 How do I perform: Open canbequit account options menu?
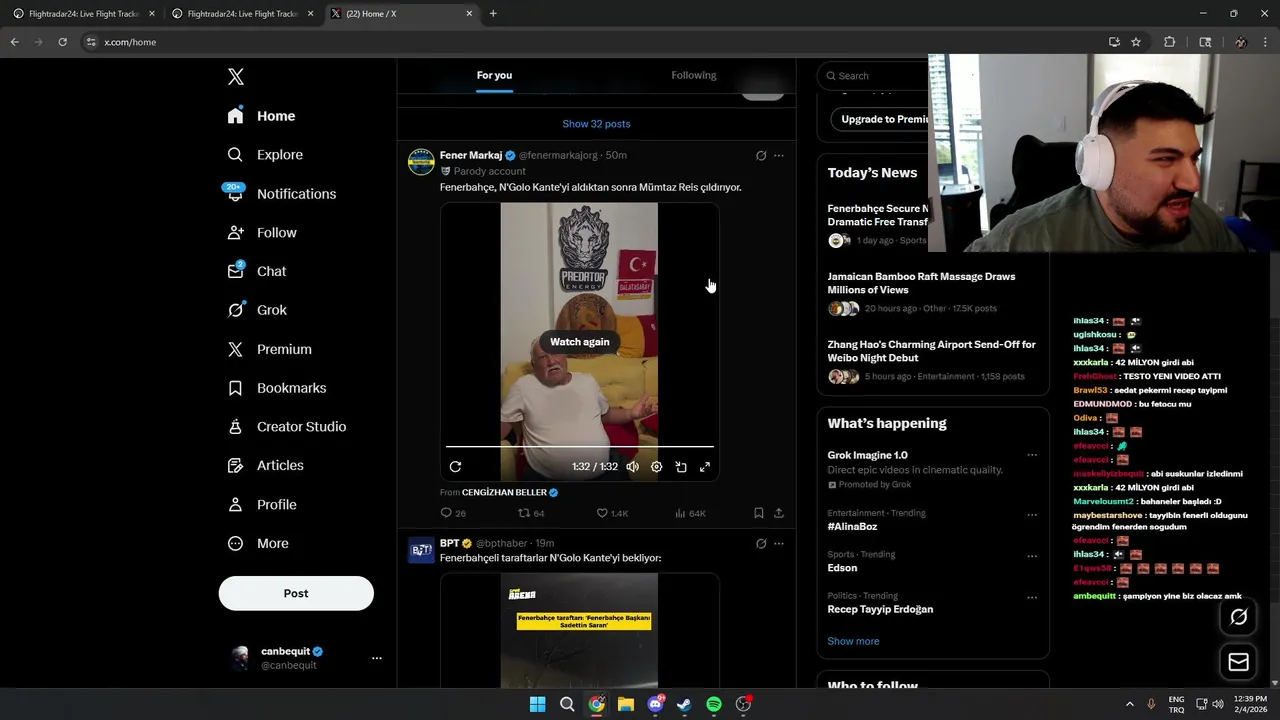[377, 658]
